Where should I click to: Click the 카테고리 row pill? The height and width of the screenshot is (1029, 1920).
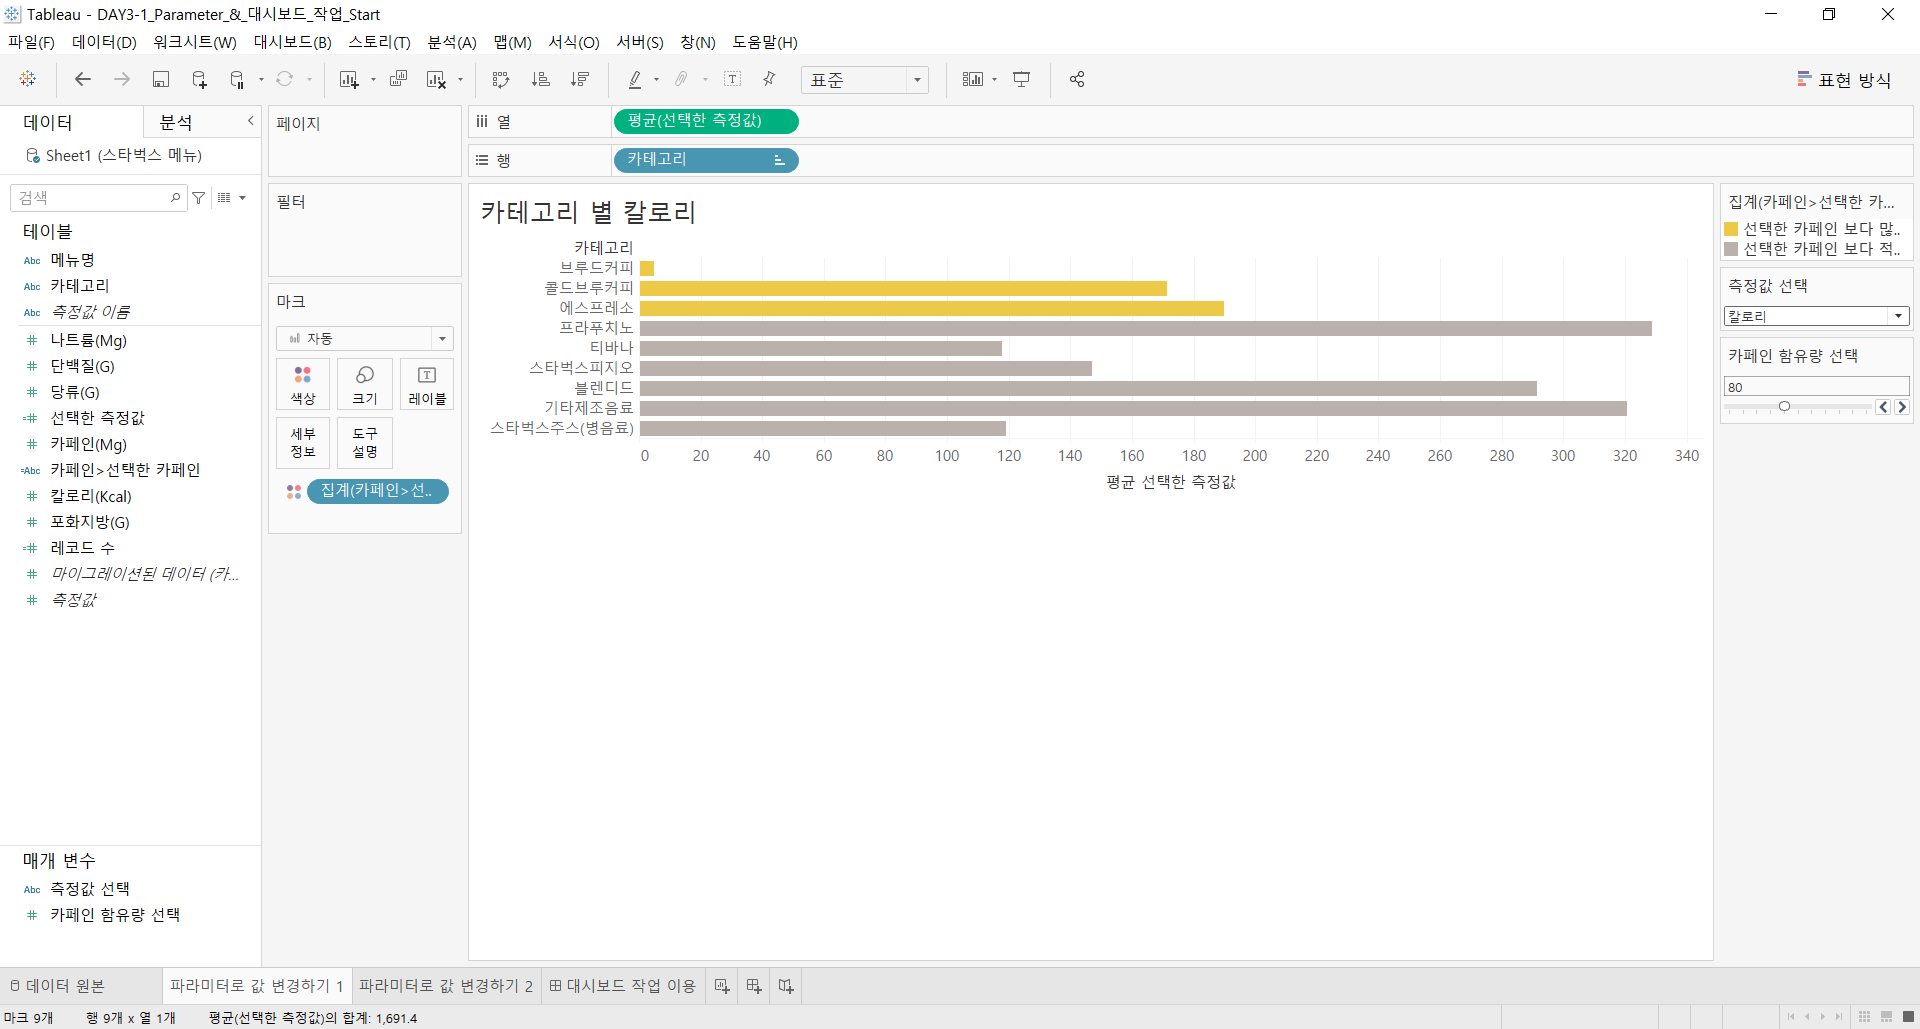(x=705, y=160)
